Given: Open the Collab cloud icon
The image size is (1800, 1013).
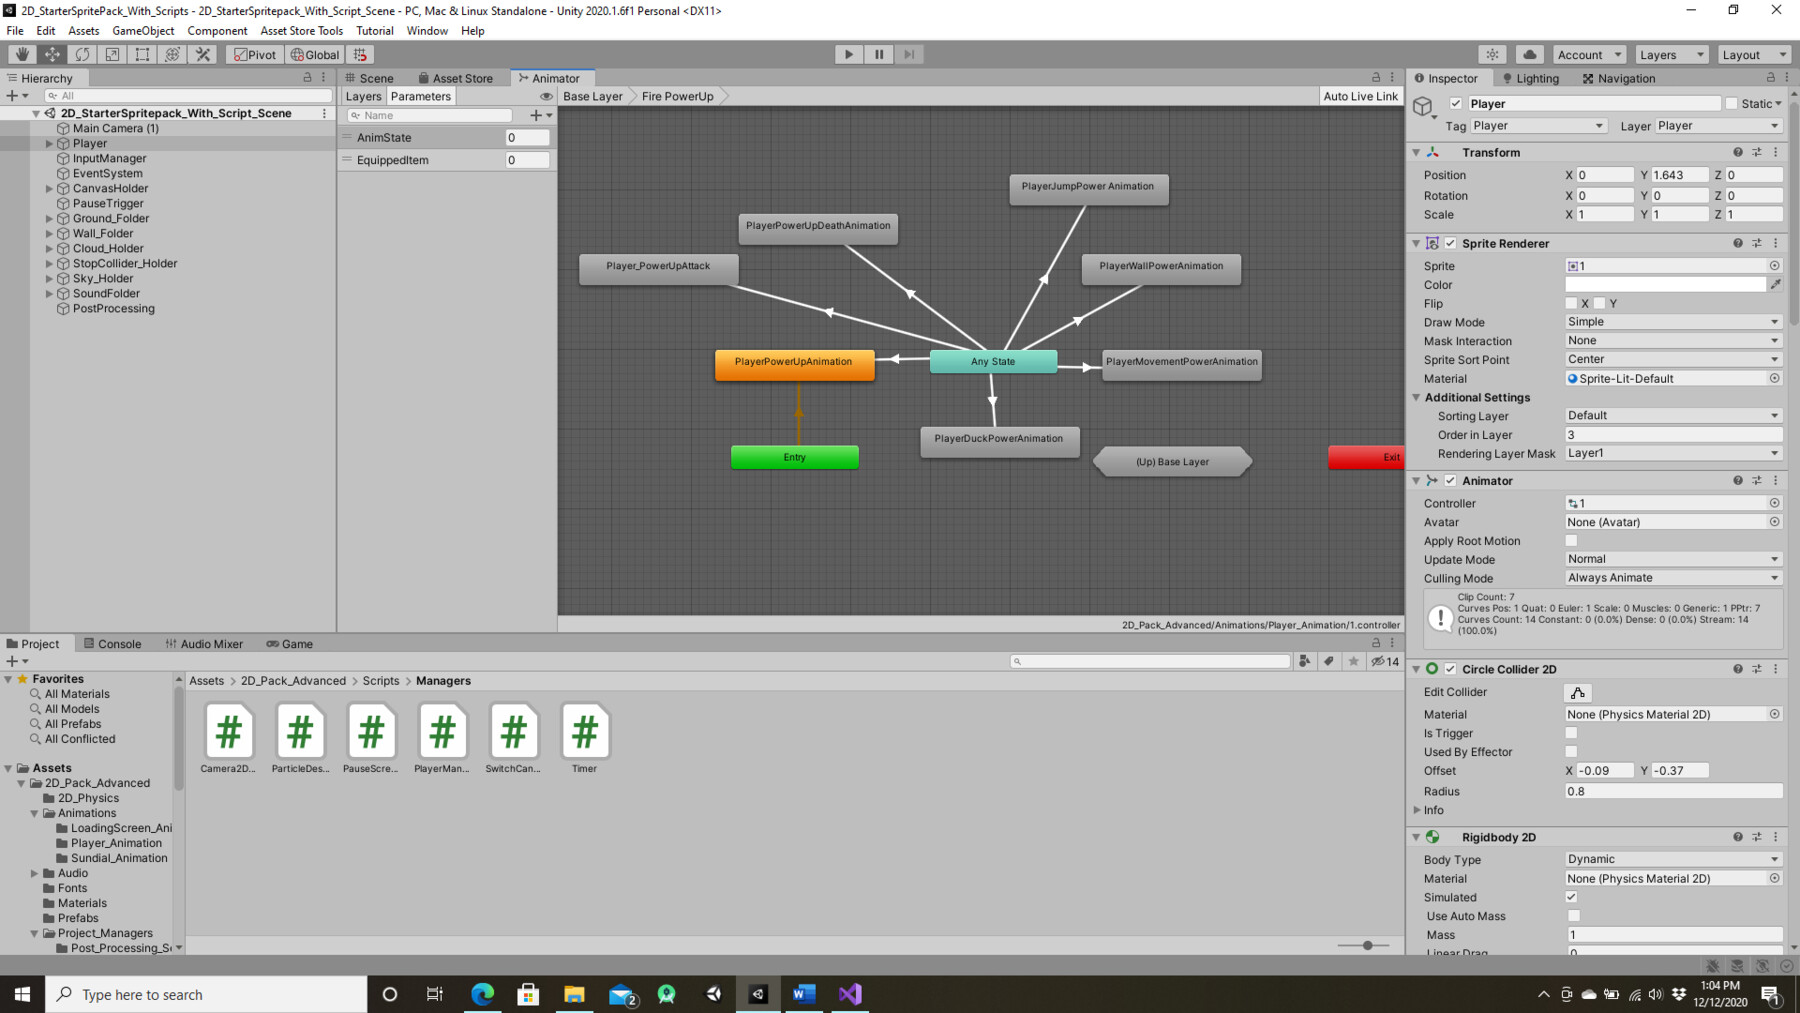Looking at the screenshot, I should [x=1529, y=54].
